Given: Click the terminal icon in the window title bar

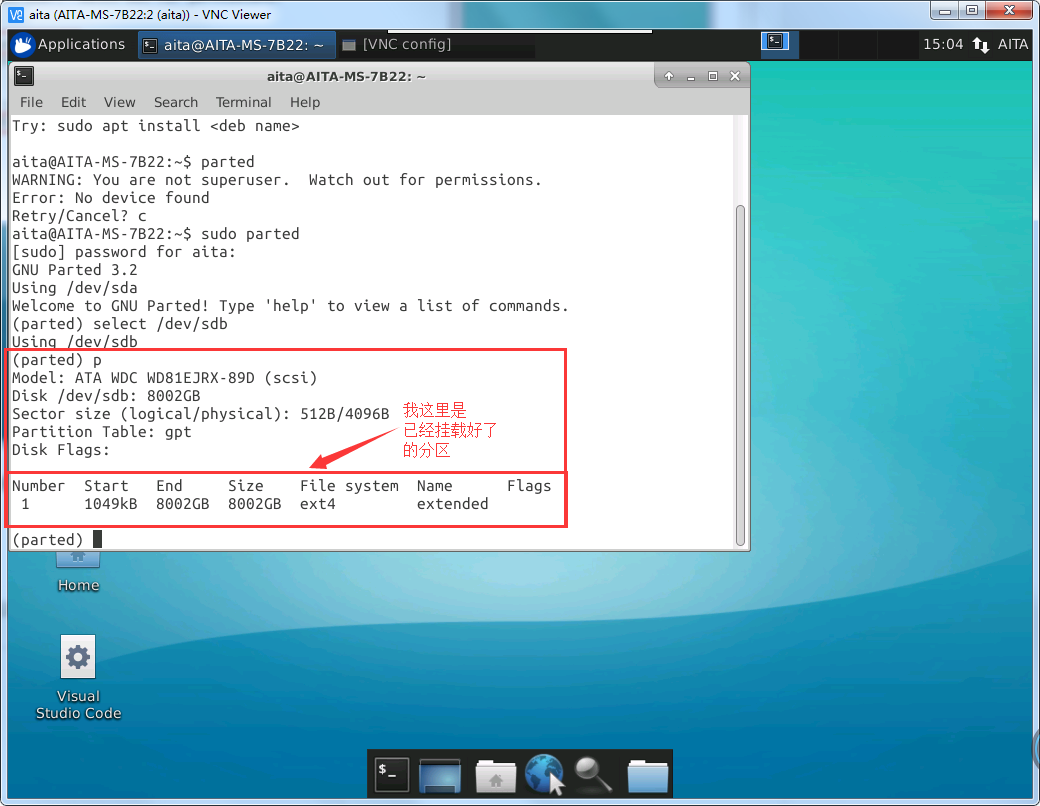Looking at the screenshot, I should pyautogui.click(x=23, y=75).
